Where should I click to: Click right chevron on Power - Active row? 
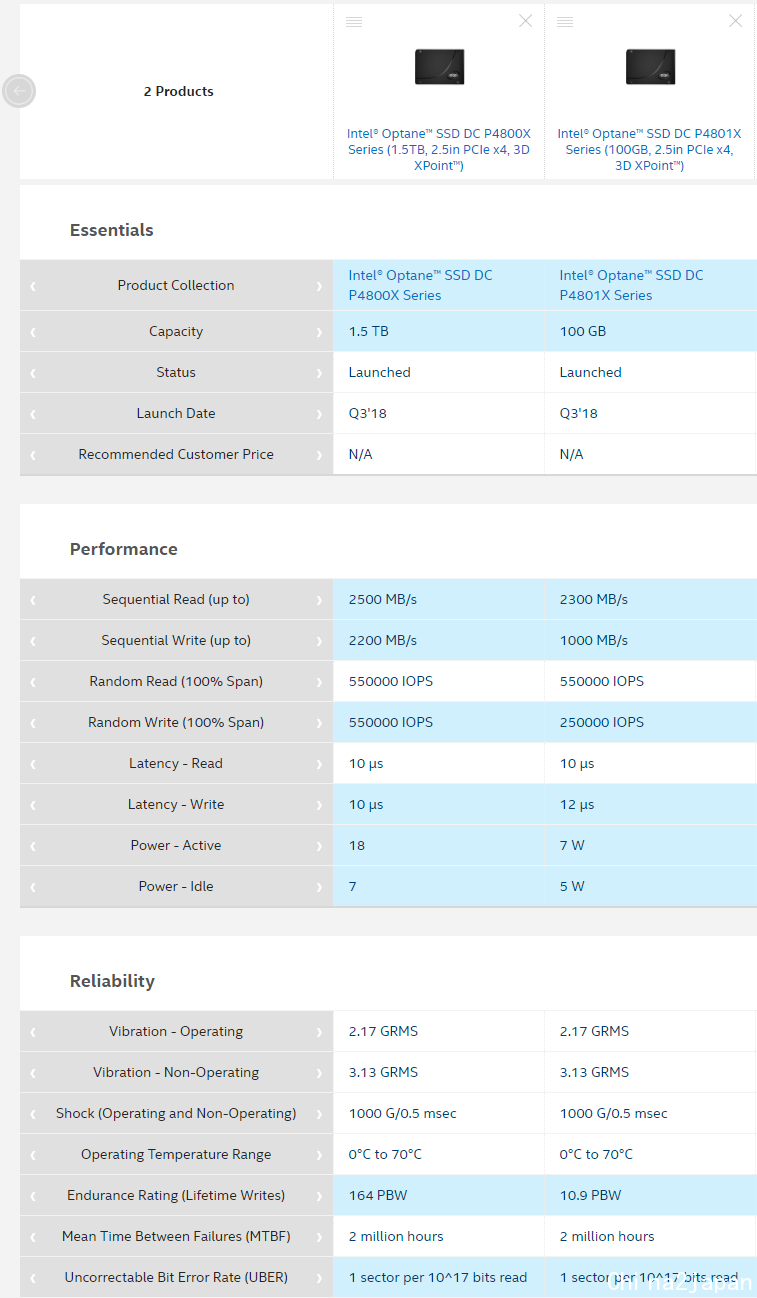coord(319,846)
